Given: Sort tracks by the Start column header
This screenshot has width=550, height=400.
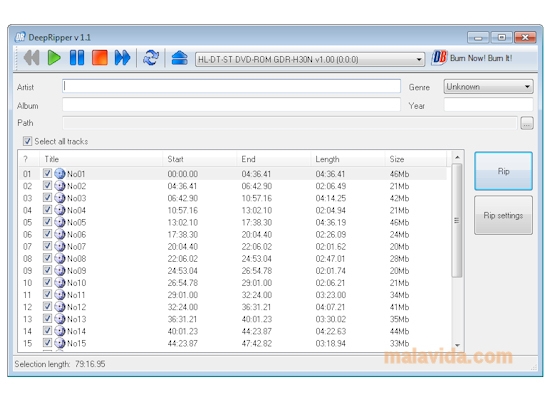Looking at the screenshot, I should (x=200, y=159).
